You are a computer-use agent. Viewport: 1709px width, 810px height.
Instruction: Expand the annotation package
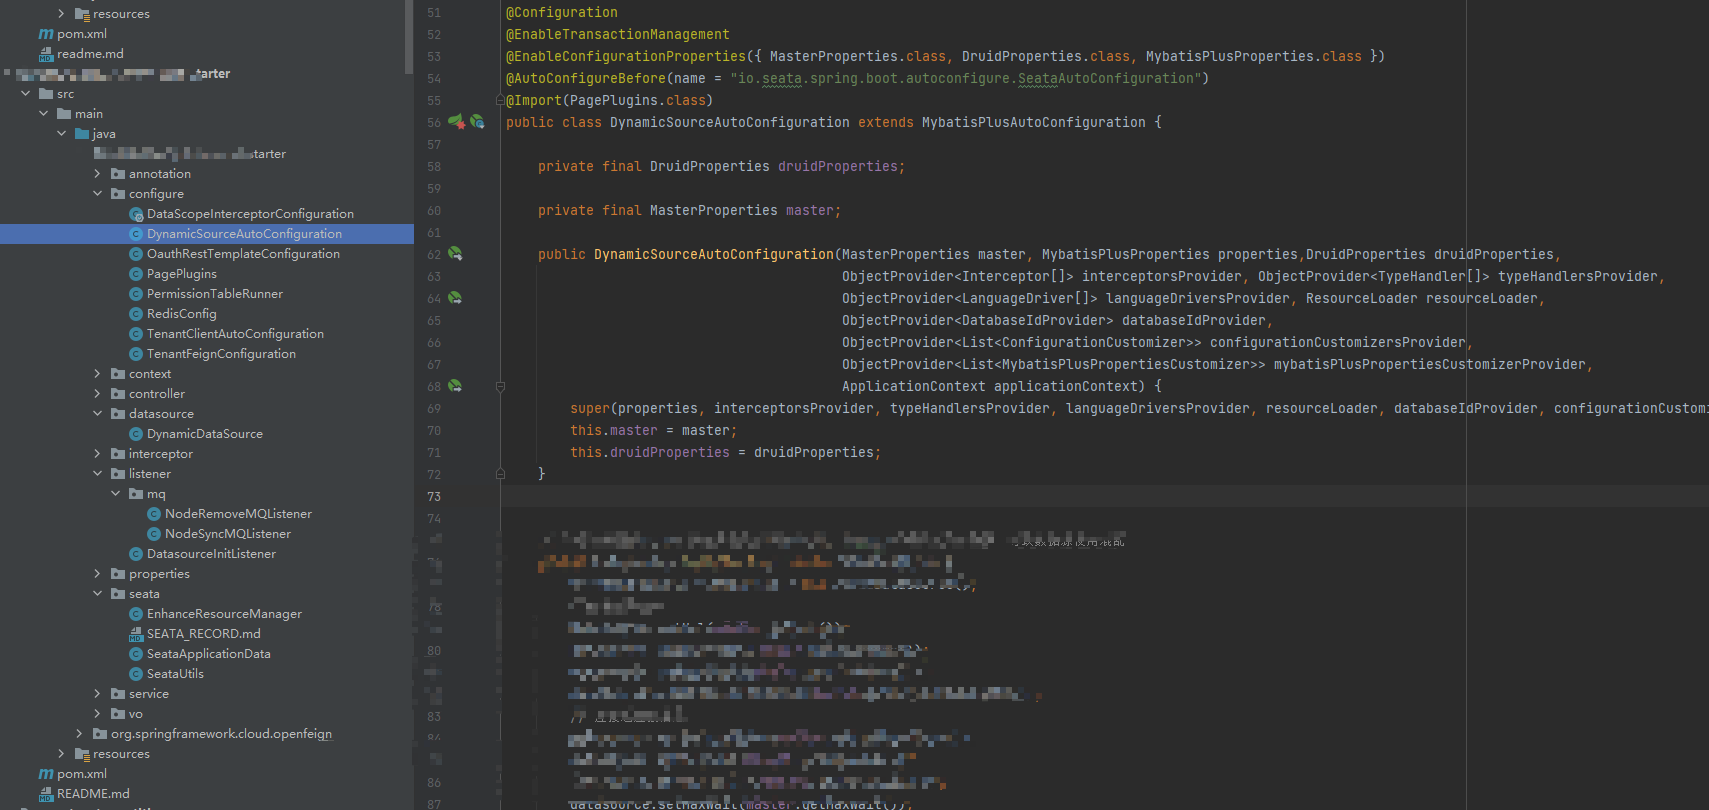97,174
